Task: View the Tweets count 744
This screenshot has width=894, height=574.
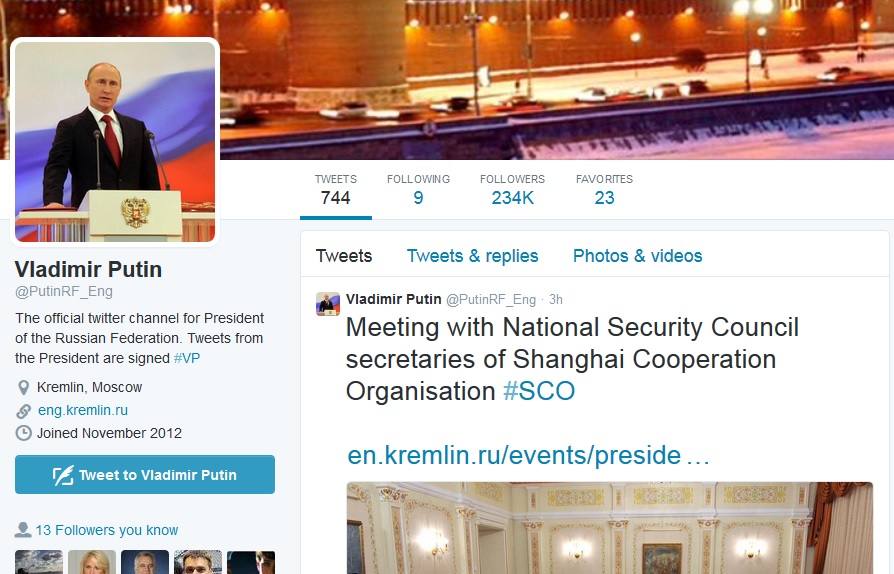Action: [x=336, y=190]
